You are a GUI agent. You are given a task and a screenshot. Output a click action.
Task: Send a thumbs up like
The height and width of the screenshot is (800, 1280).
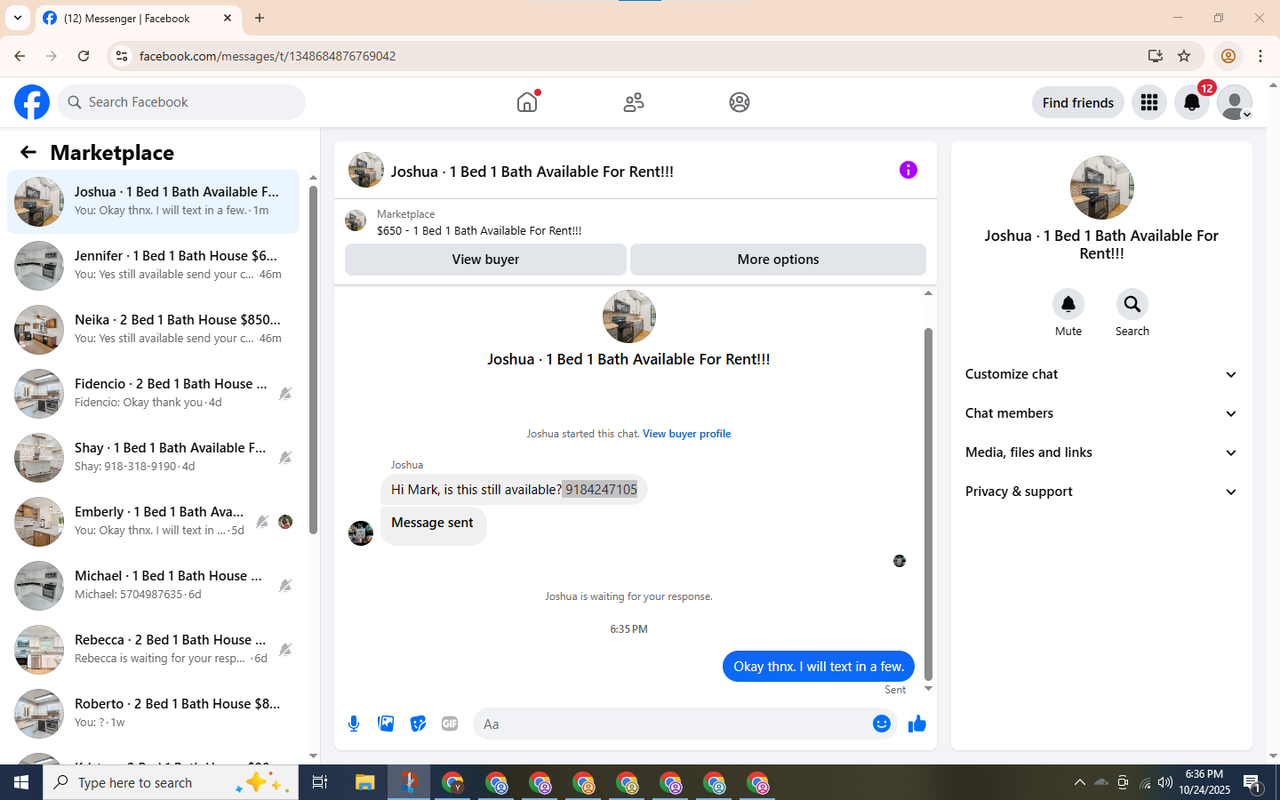point(916,723)
